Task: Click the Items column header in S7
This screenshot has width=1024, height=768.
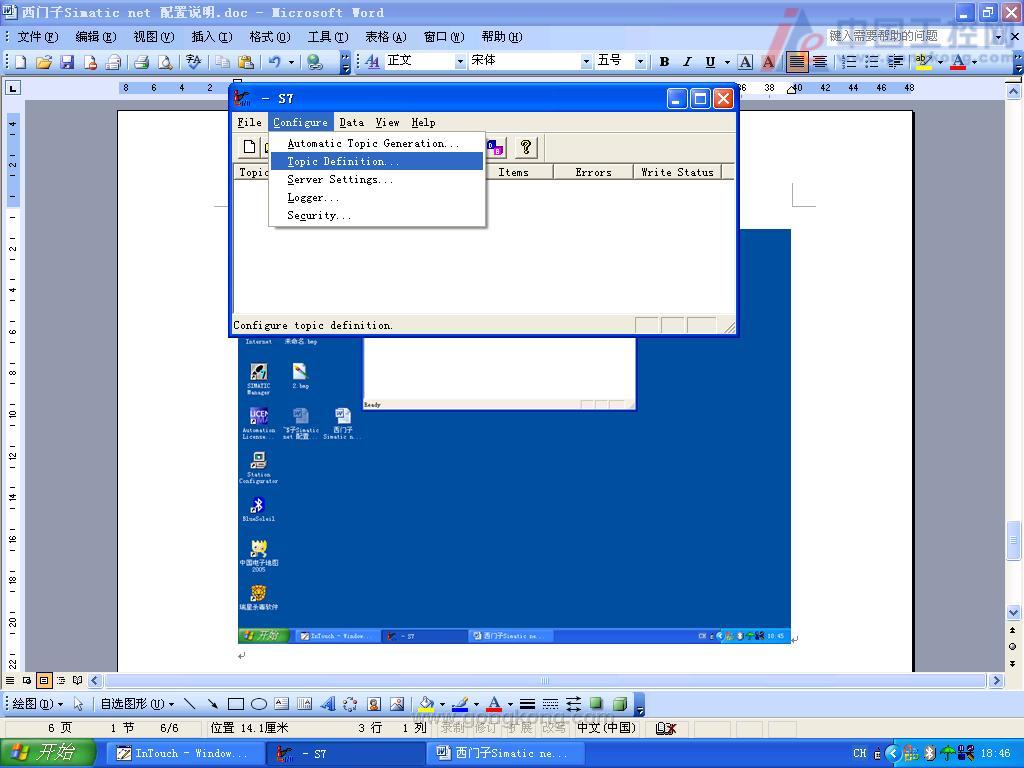Action: click(513, 172)
